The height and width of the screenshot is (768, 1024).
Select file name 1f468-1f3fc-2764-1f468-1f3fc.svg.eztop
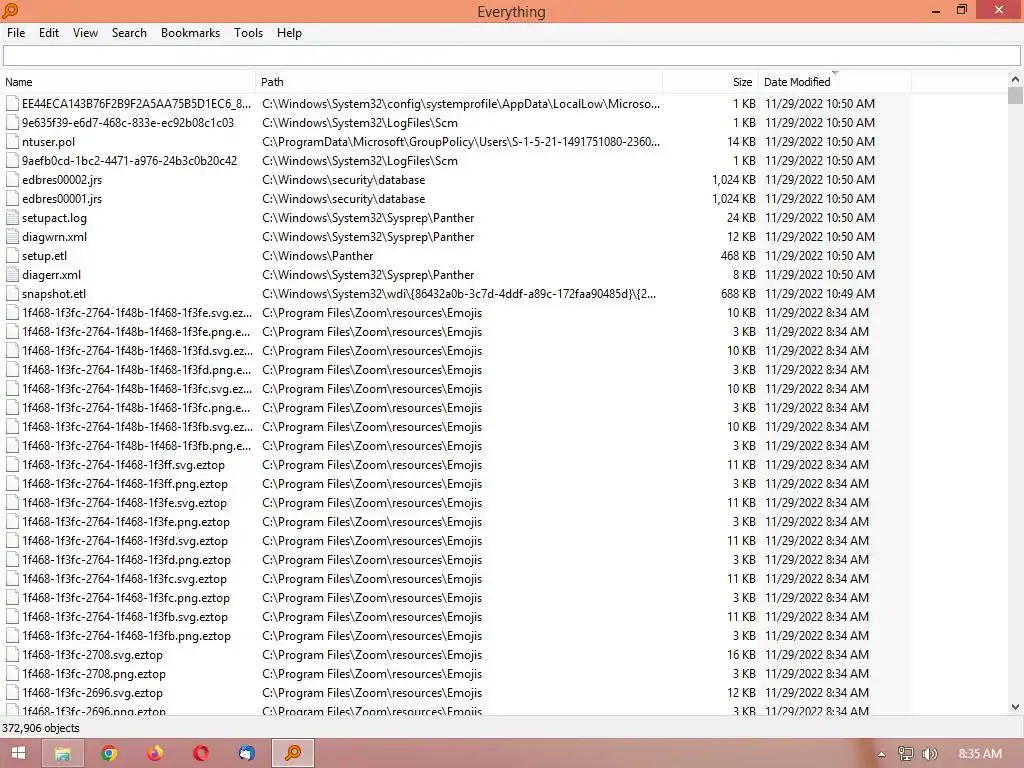[124, 579]
